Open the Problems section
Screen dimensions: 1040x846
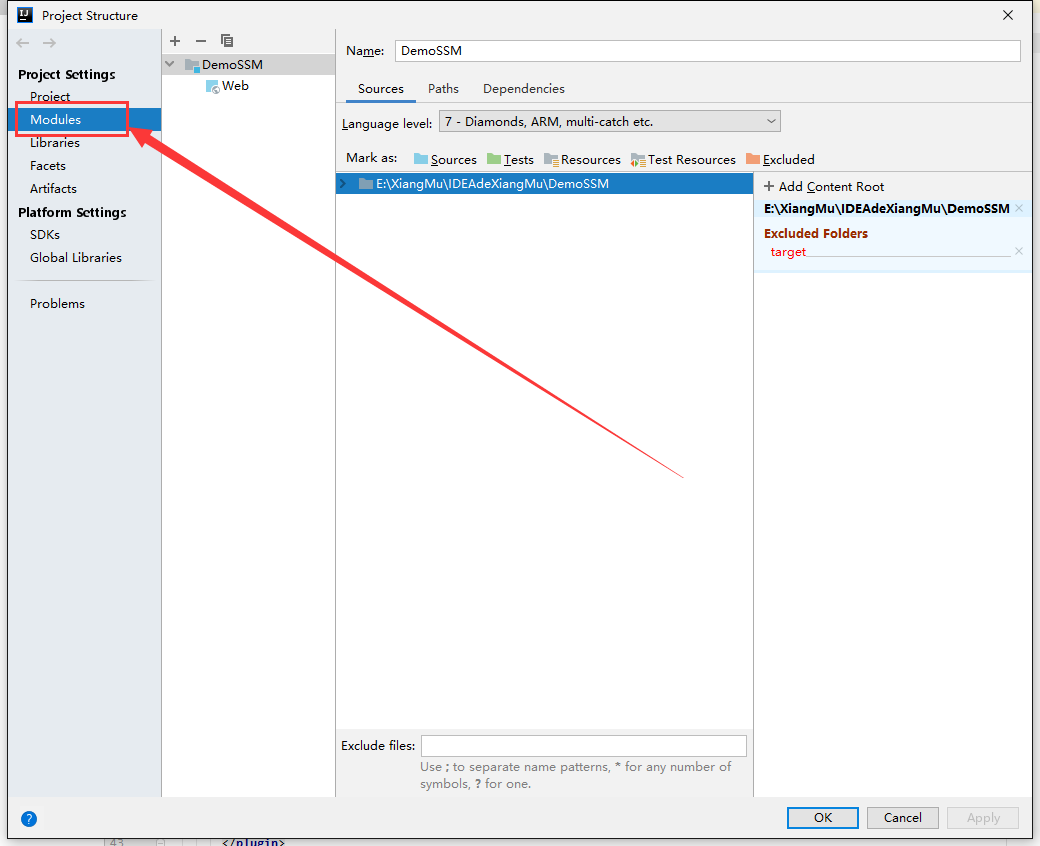(x=57, y=304)
